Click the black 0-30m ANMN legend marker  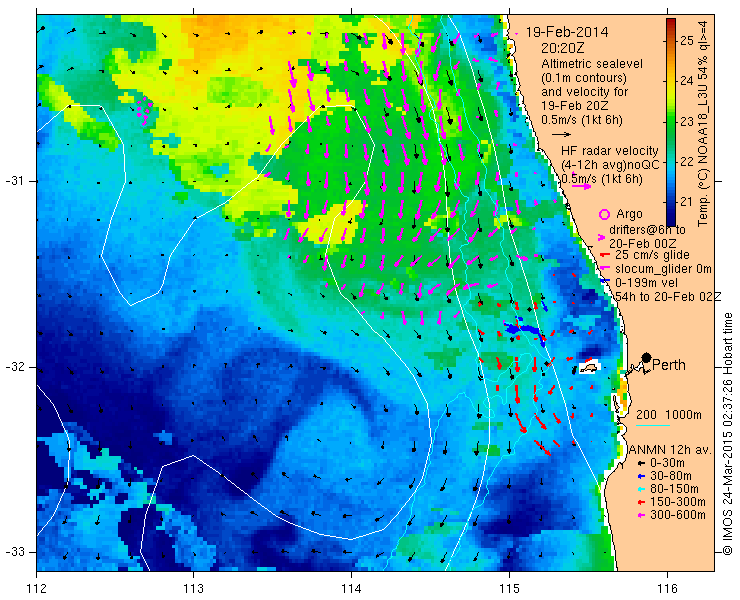(640, 464)
